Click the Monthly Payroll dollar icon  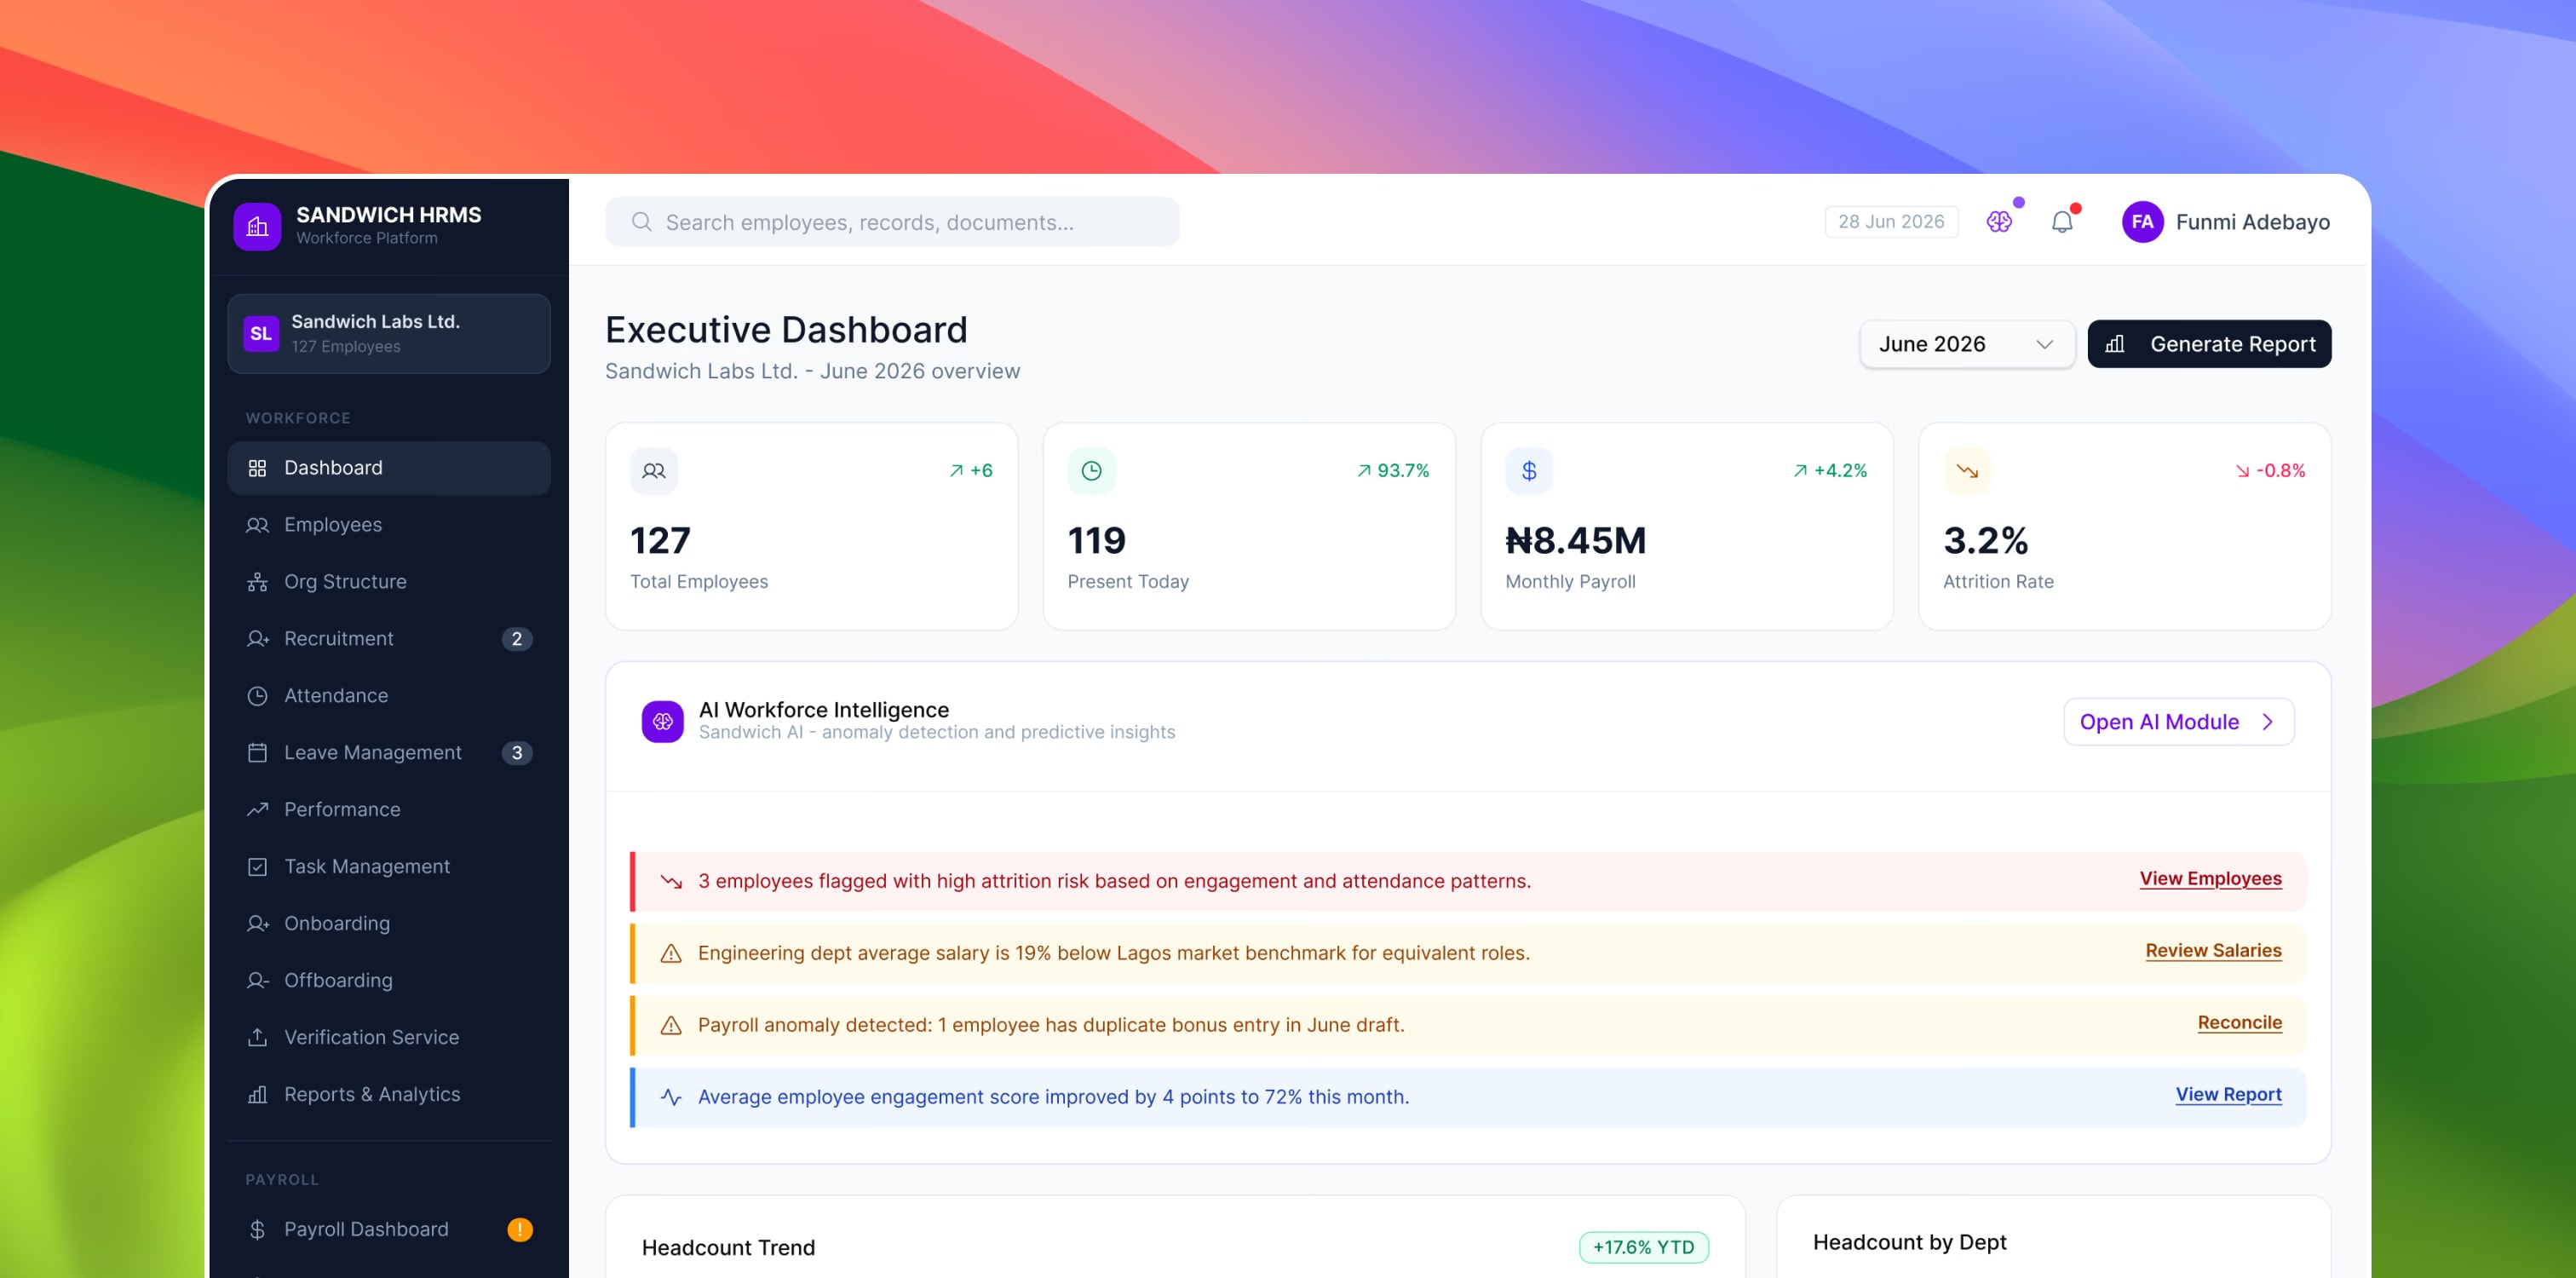pyautogui.click(x=1529, y=471)
